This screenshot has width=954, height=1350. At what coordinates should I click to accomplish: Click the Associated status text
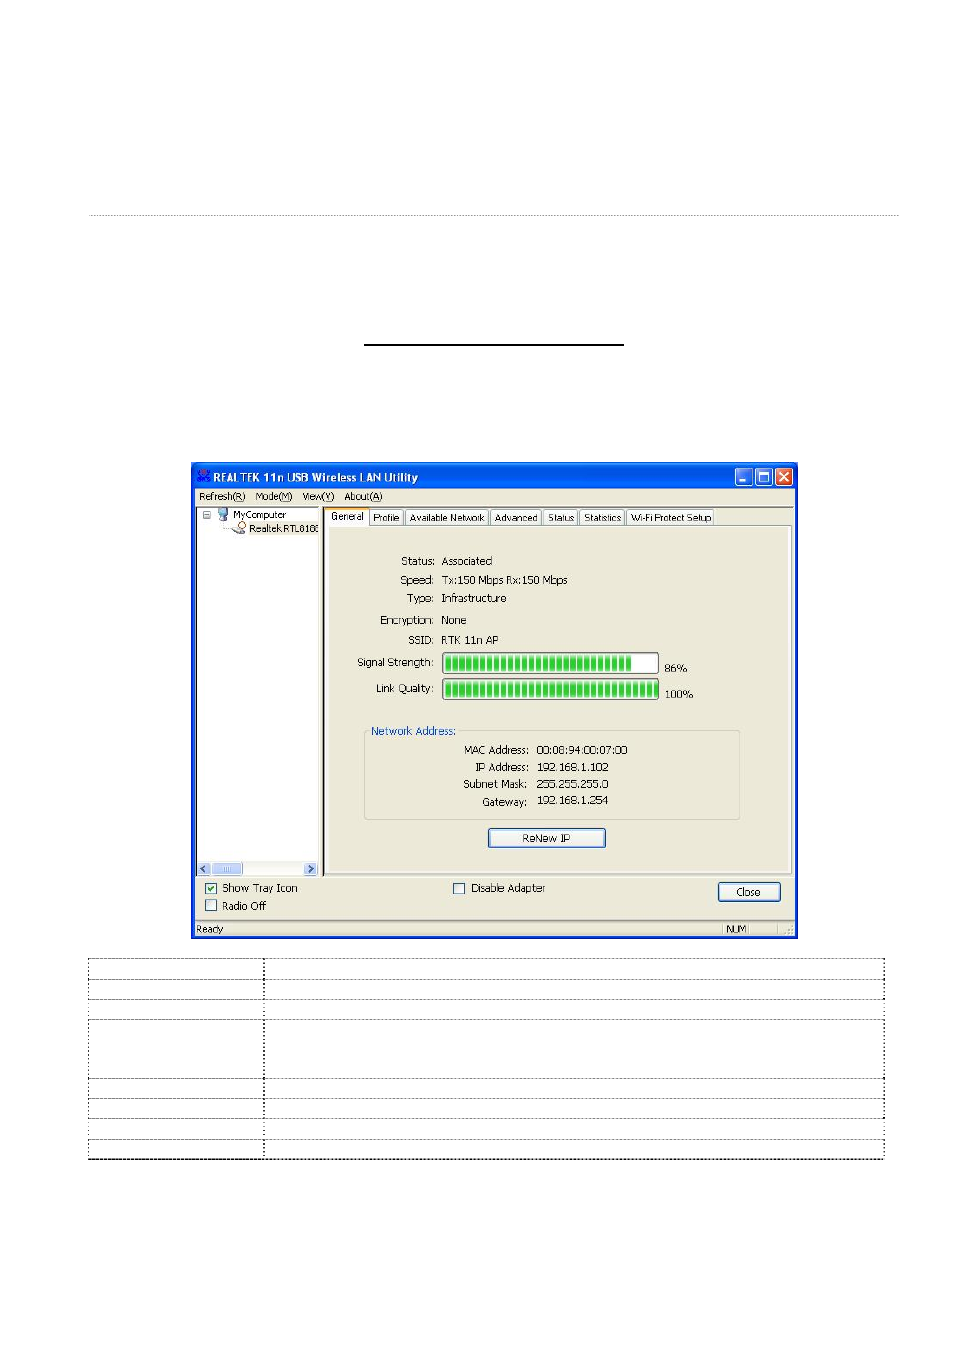[x=467, y=561]
